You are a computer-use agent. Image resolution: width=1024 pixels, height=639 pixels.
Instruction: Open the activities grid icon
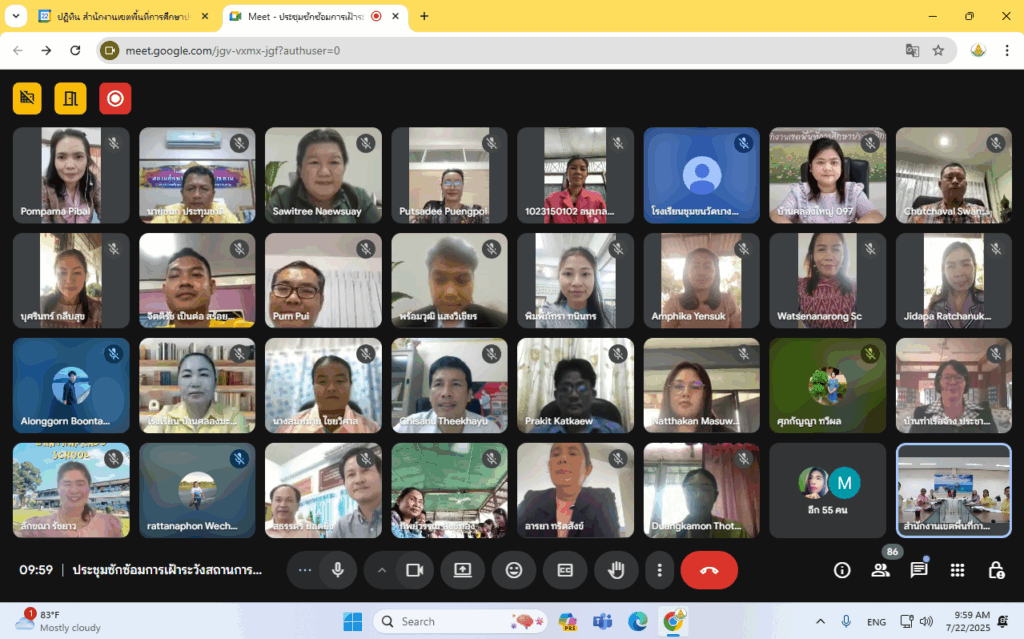coord(957,570)
